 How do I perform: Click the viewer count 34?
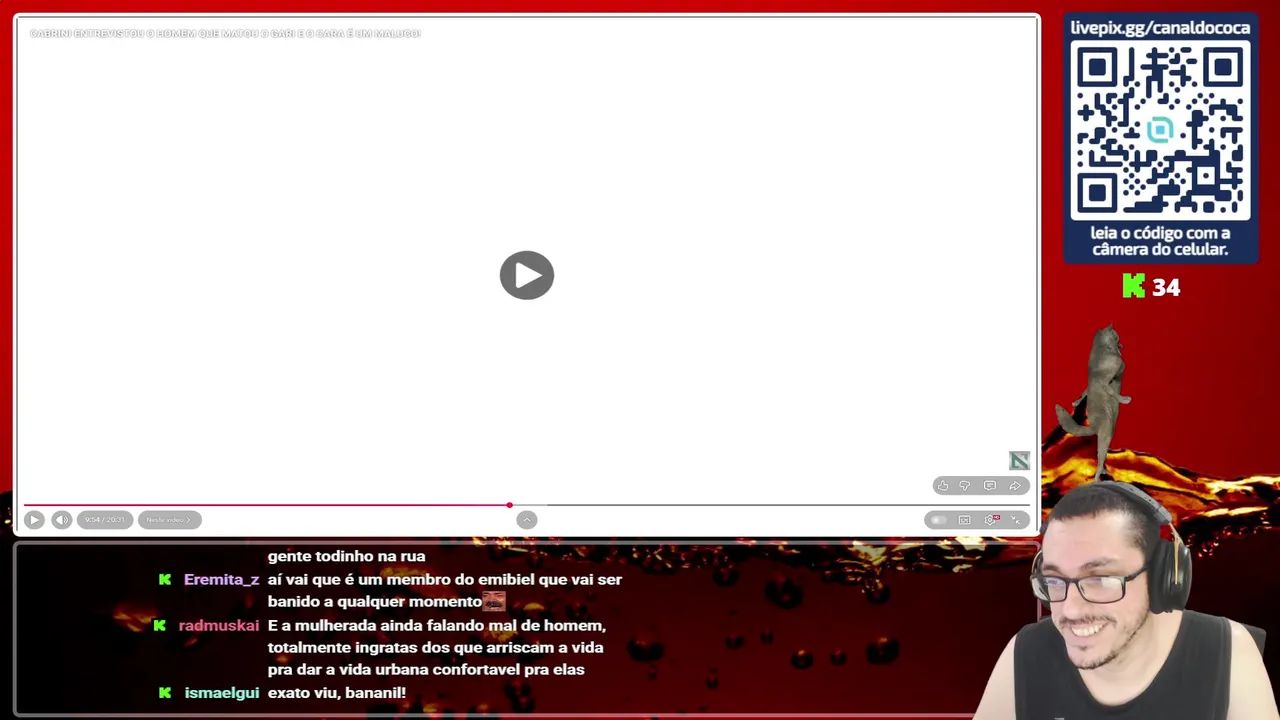(1166, 288)
